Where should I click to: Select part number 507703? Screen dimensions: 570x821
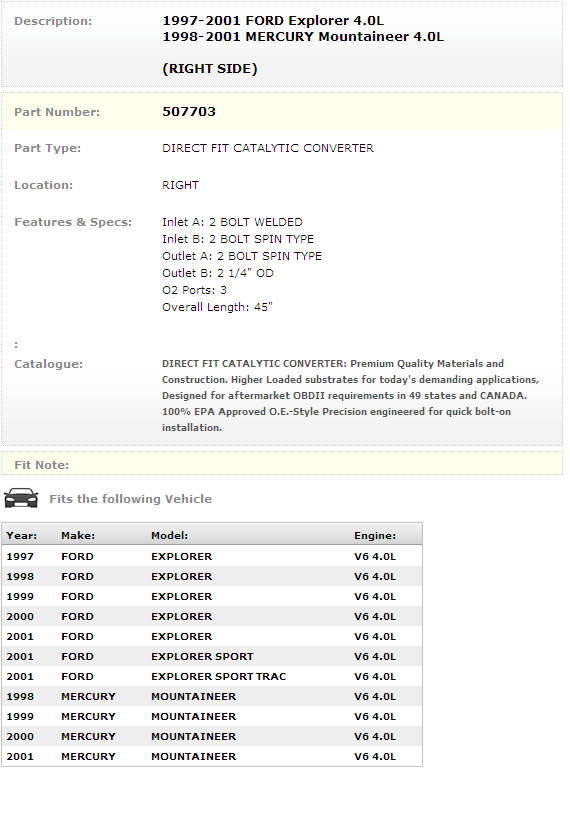tap(189, 112)
